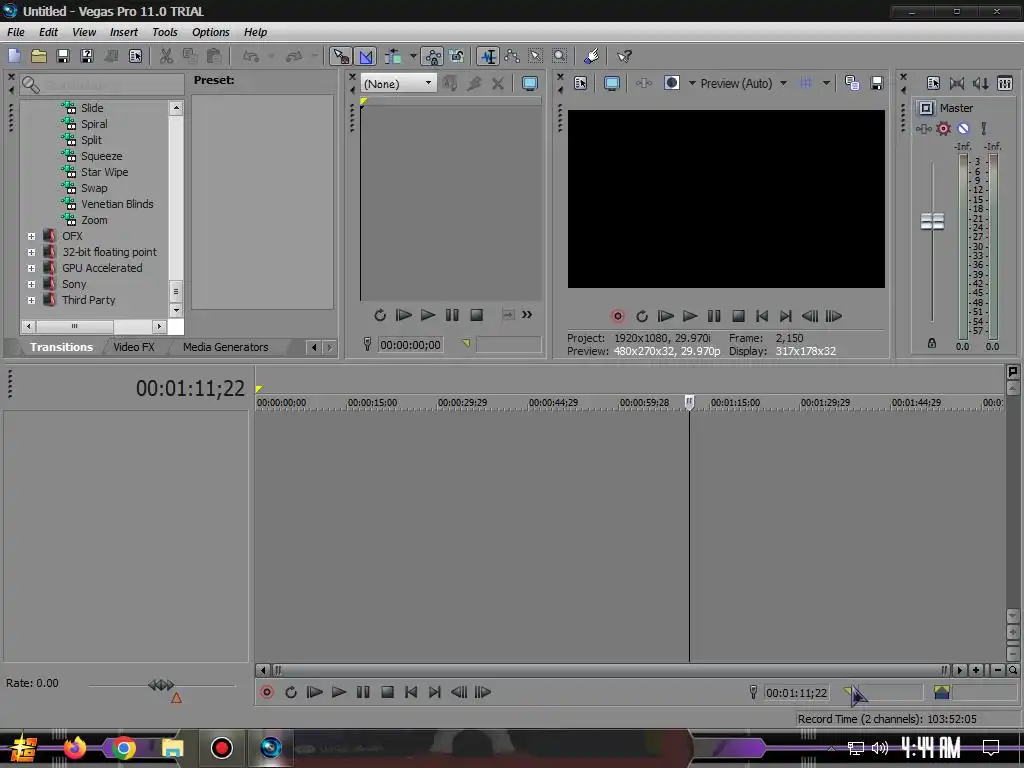
Task: Open the Options menu
Action: click(210, 32)
